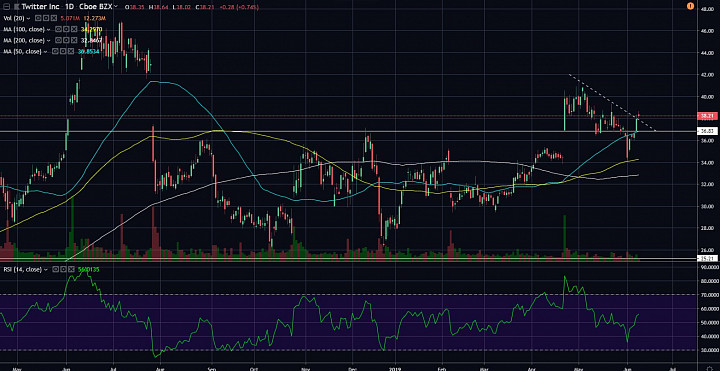Delete the MA (50, close) indicator
This screenshot has height=371, width=720.
pyautogui.click(x=71, y=51)
